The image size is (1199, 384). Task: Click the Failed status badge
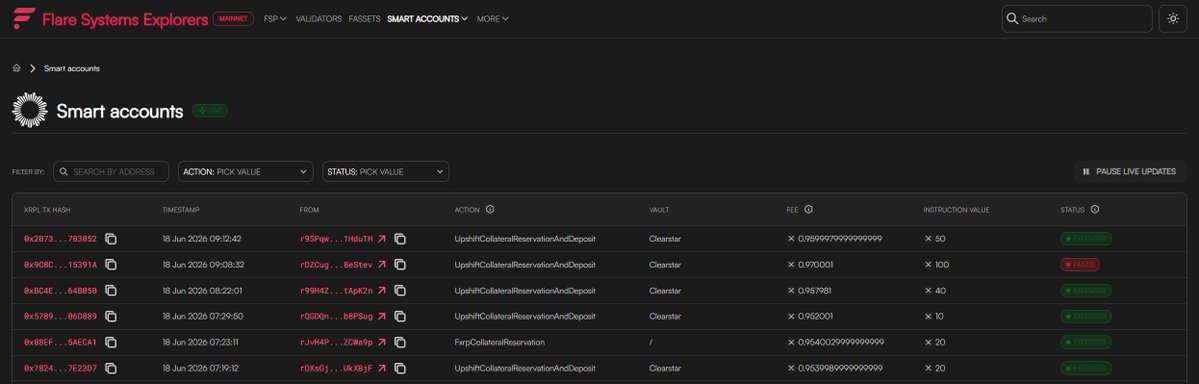tap(1080, 265)
